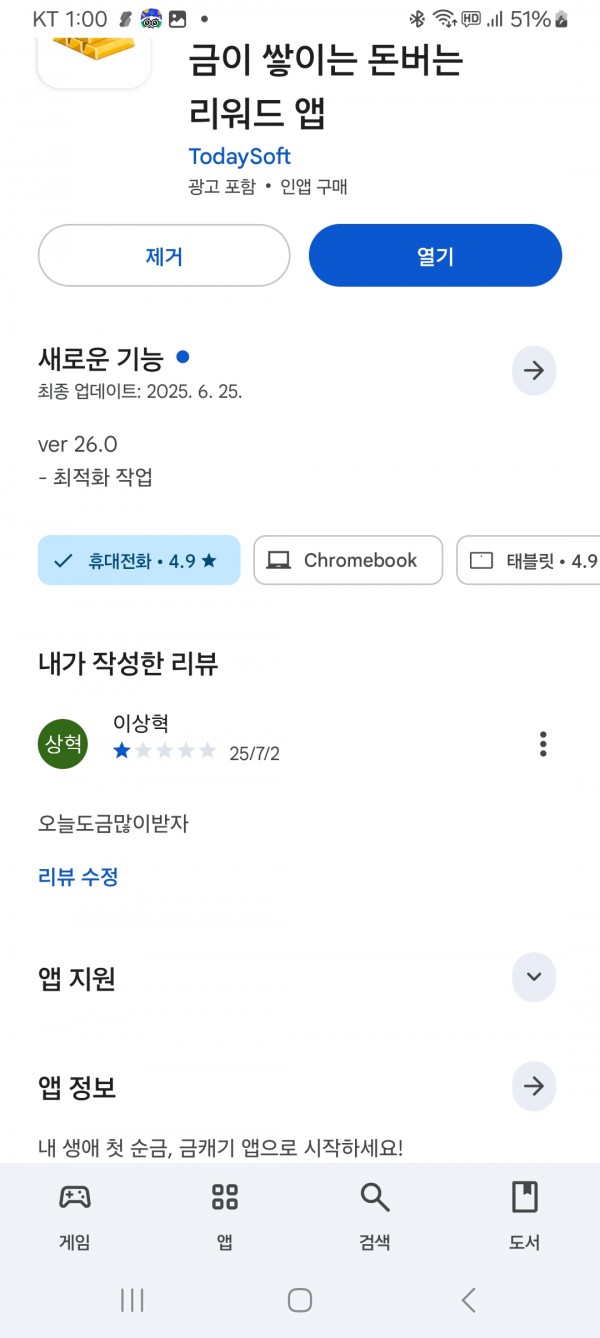Open the TodaySoft developer link
The image size is (600, 1338).
(x=240, y=156)
